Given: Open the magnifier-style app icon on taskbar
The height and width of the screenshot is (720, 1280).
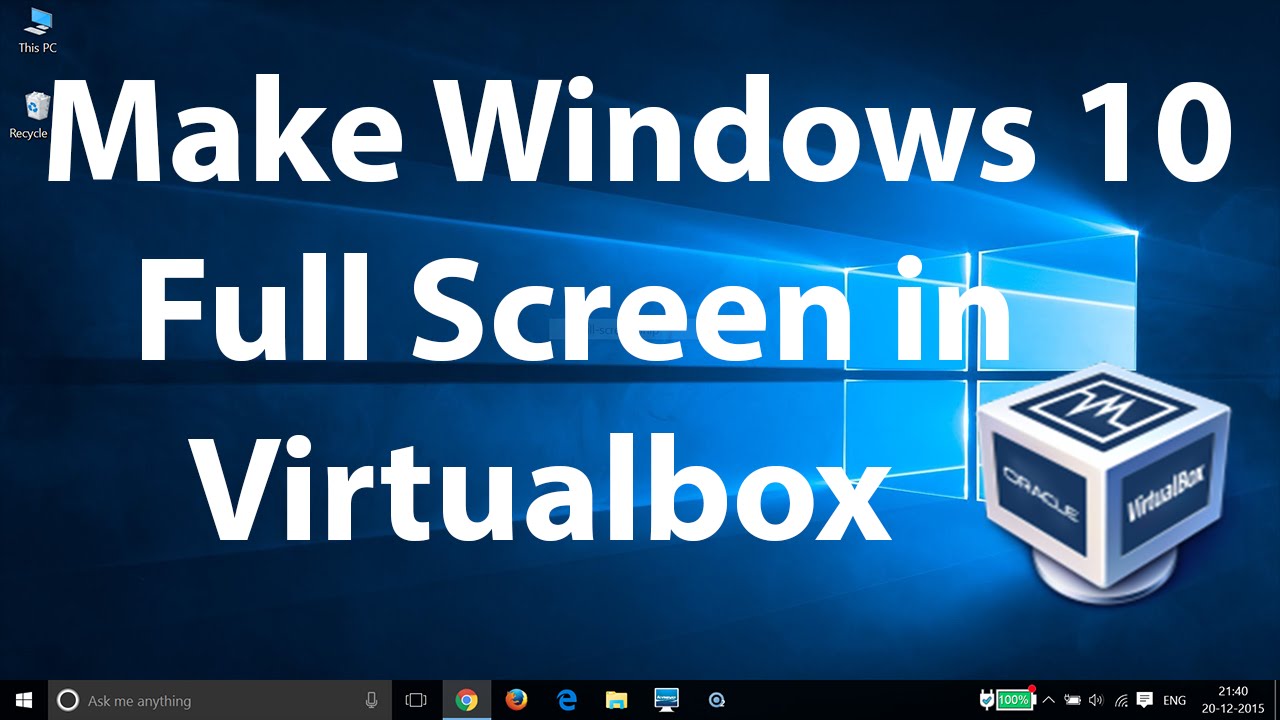Looking at the screenshot, I should tap(717, 700).
